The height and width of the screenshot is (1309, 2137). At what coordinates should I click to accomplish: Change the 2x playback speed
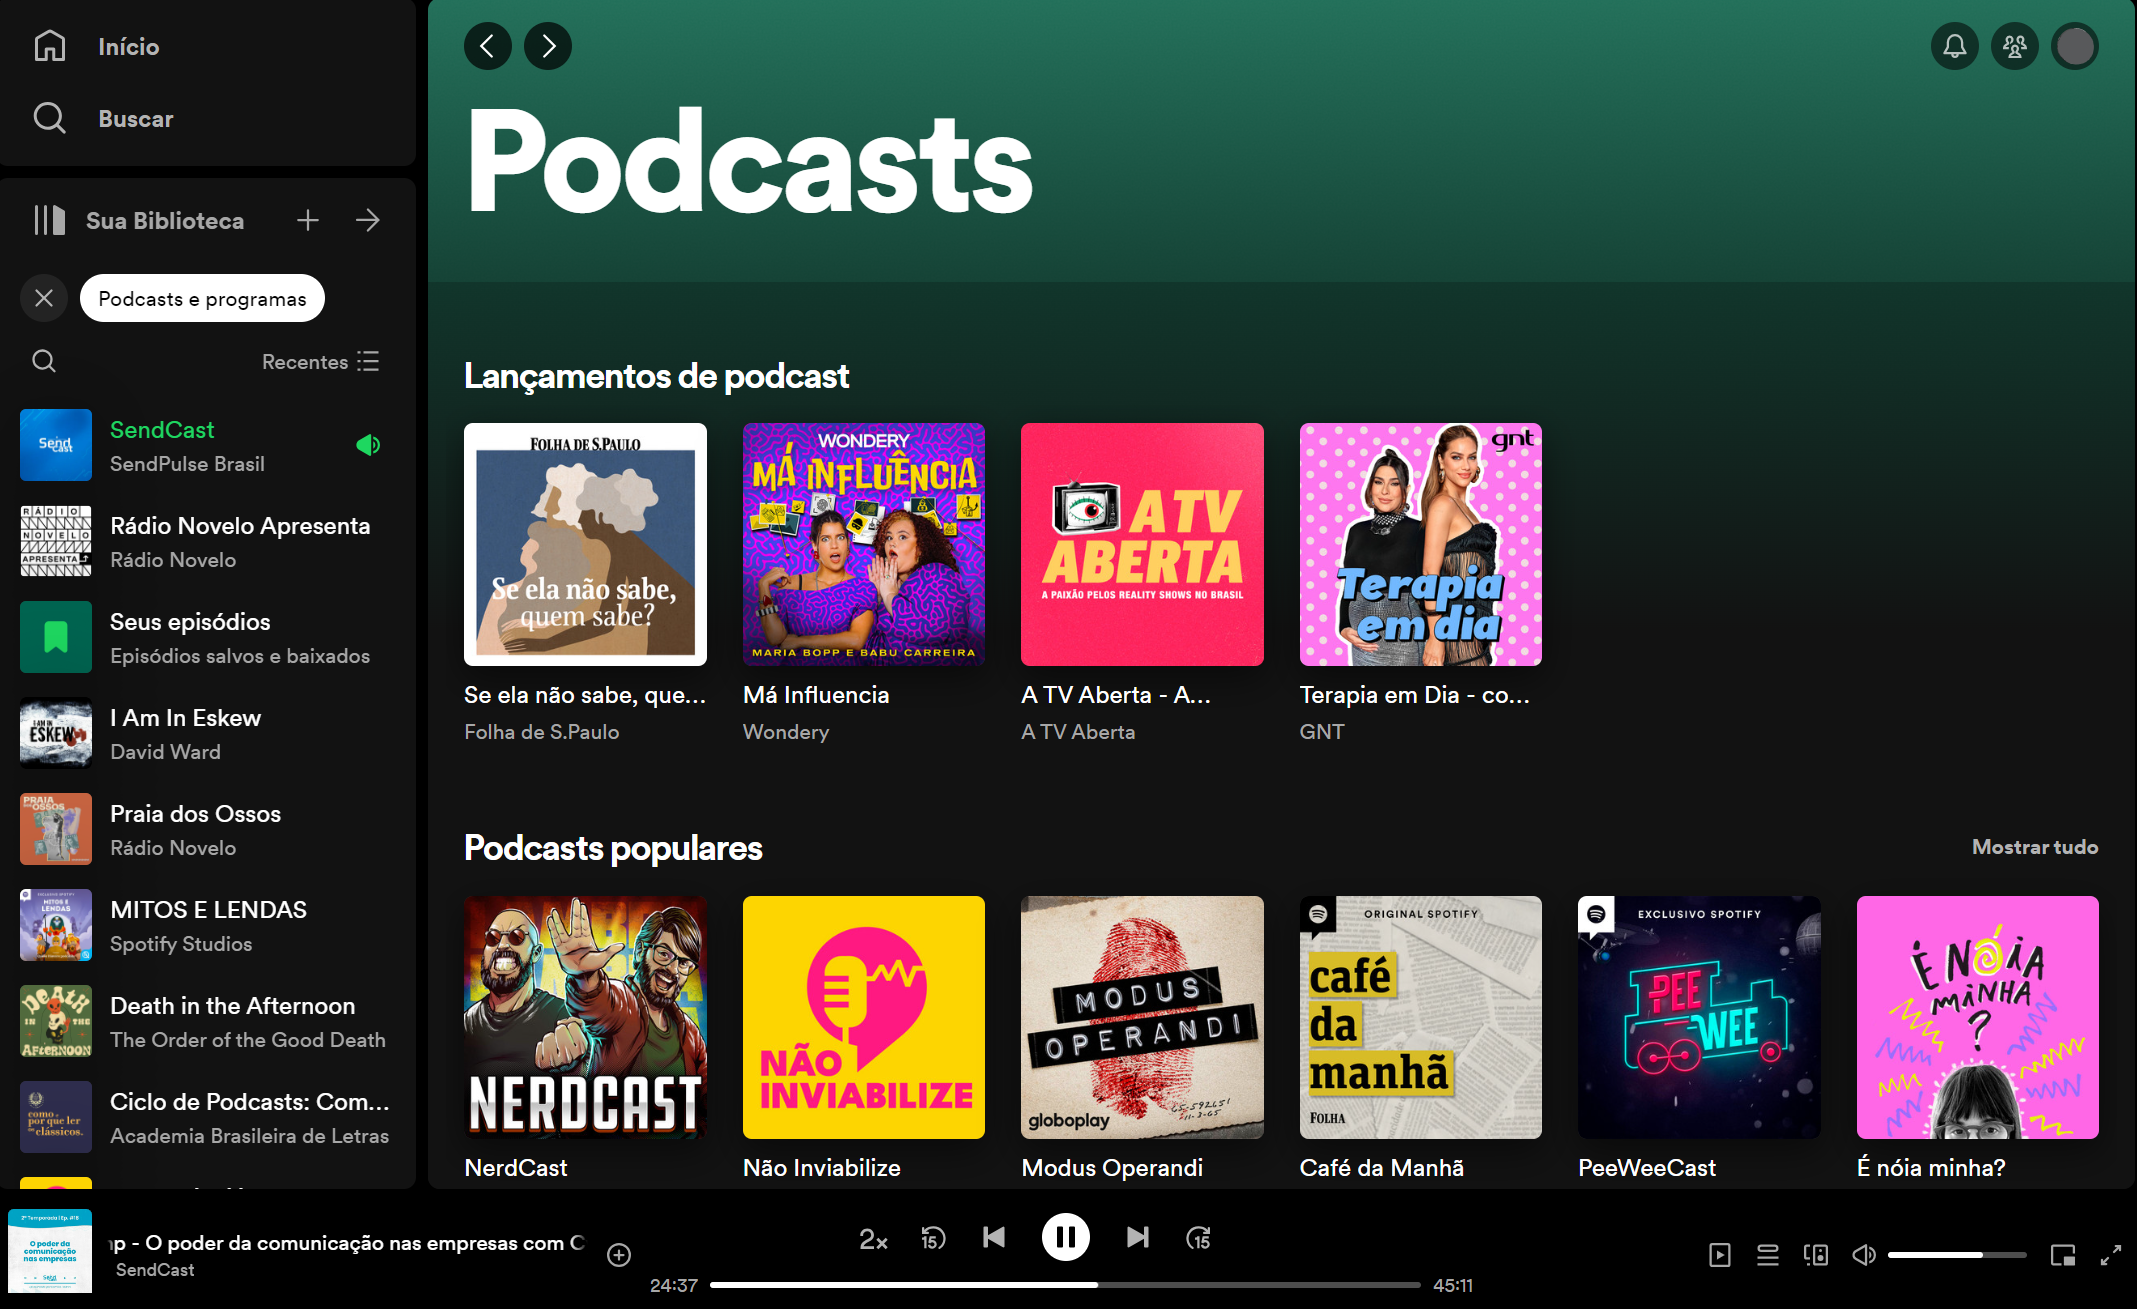point(872,1239)
